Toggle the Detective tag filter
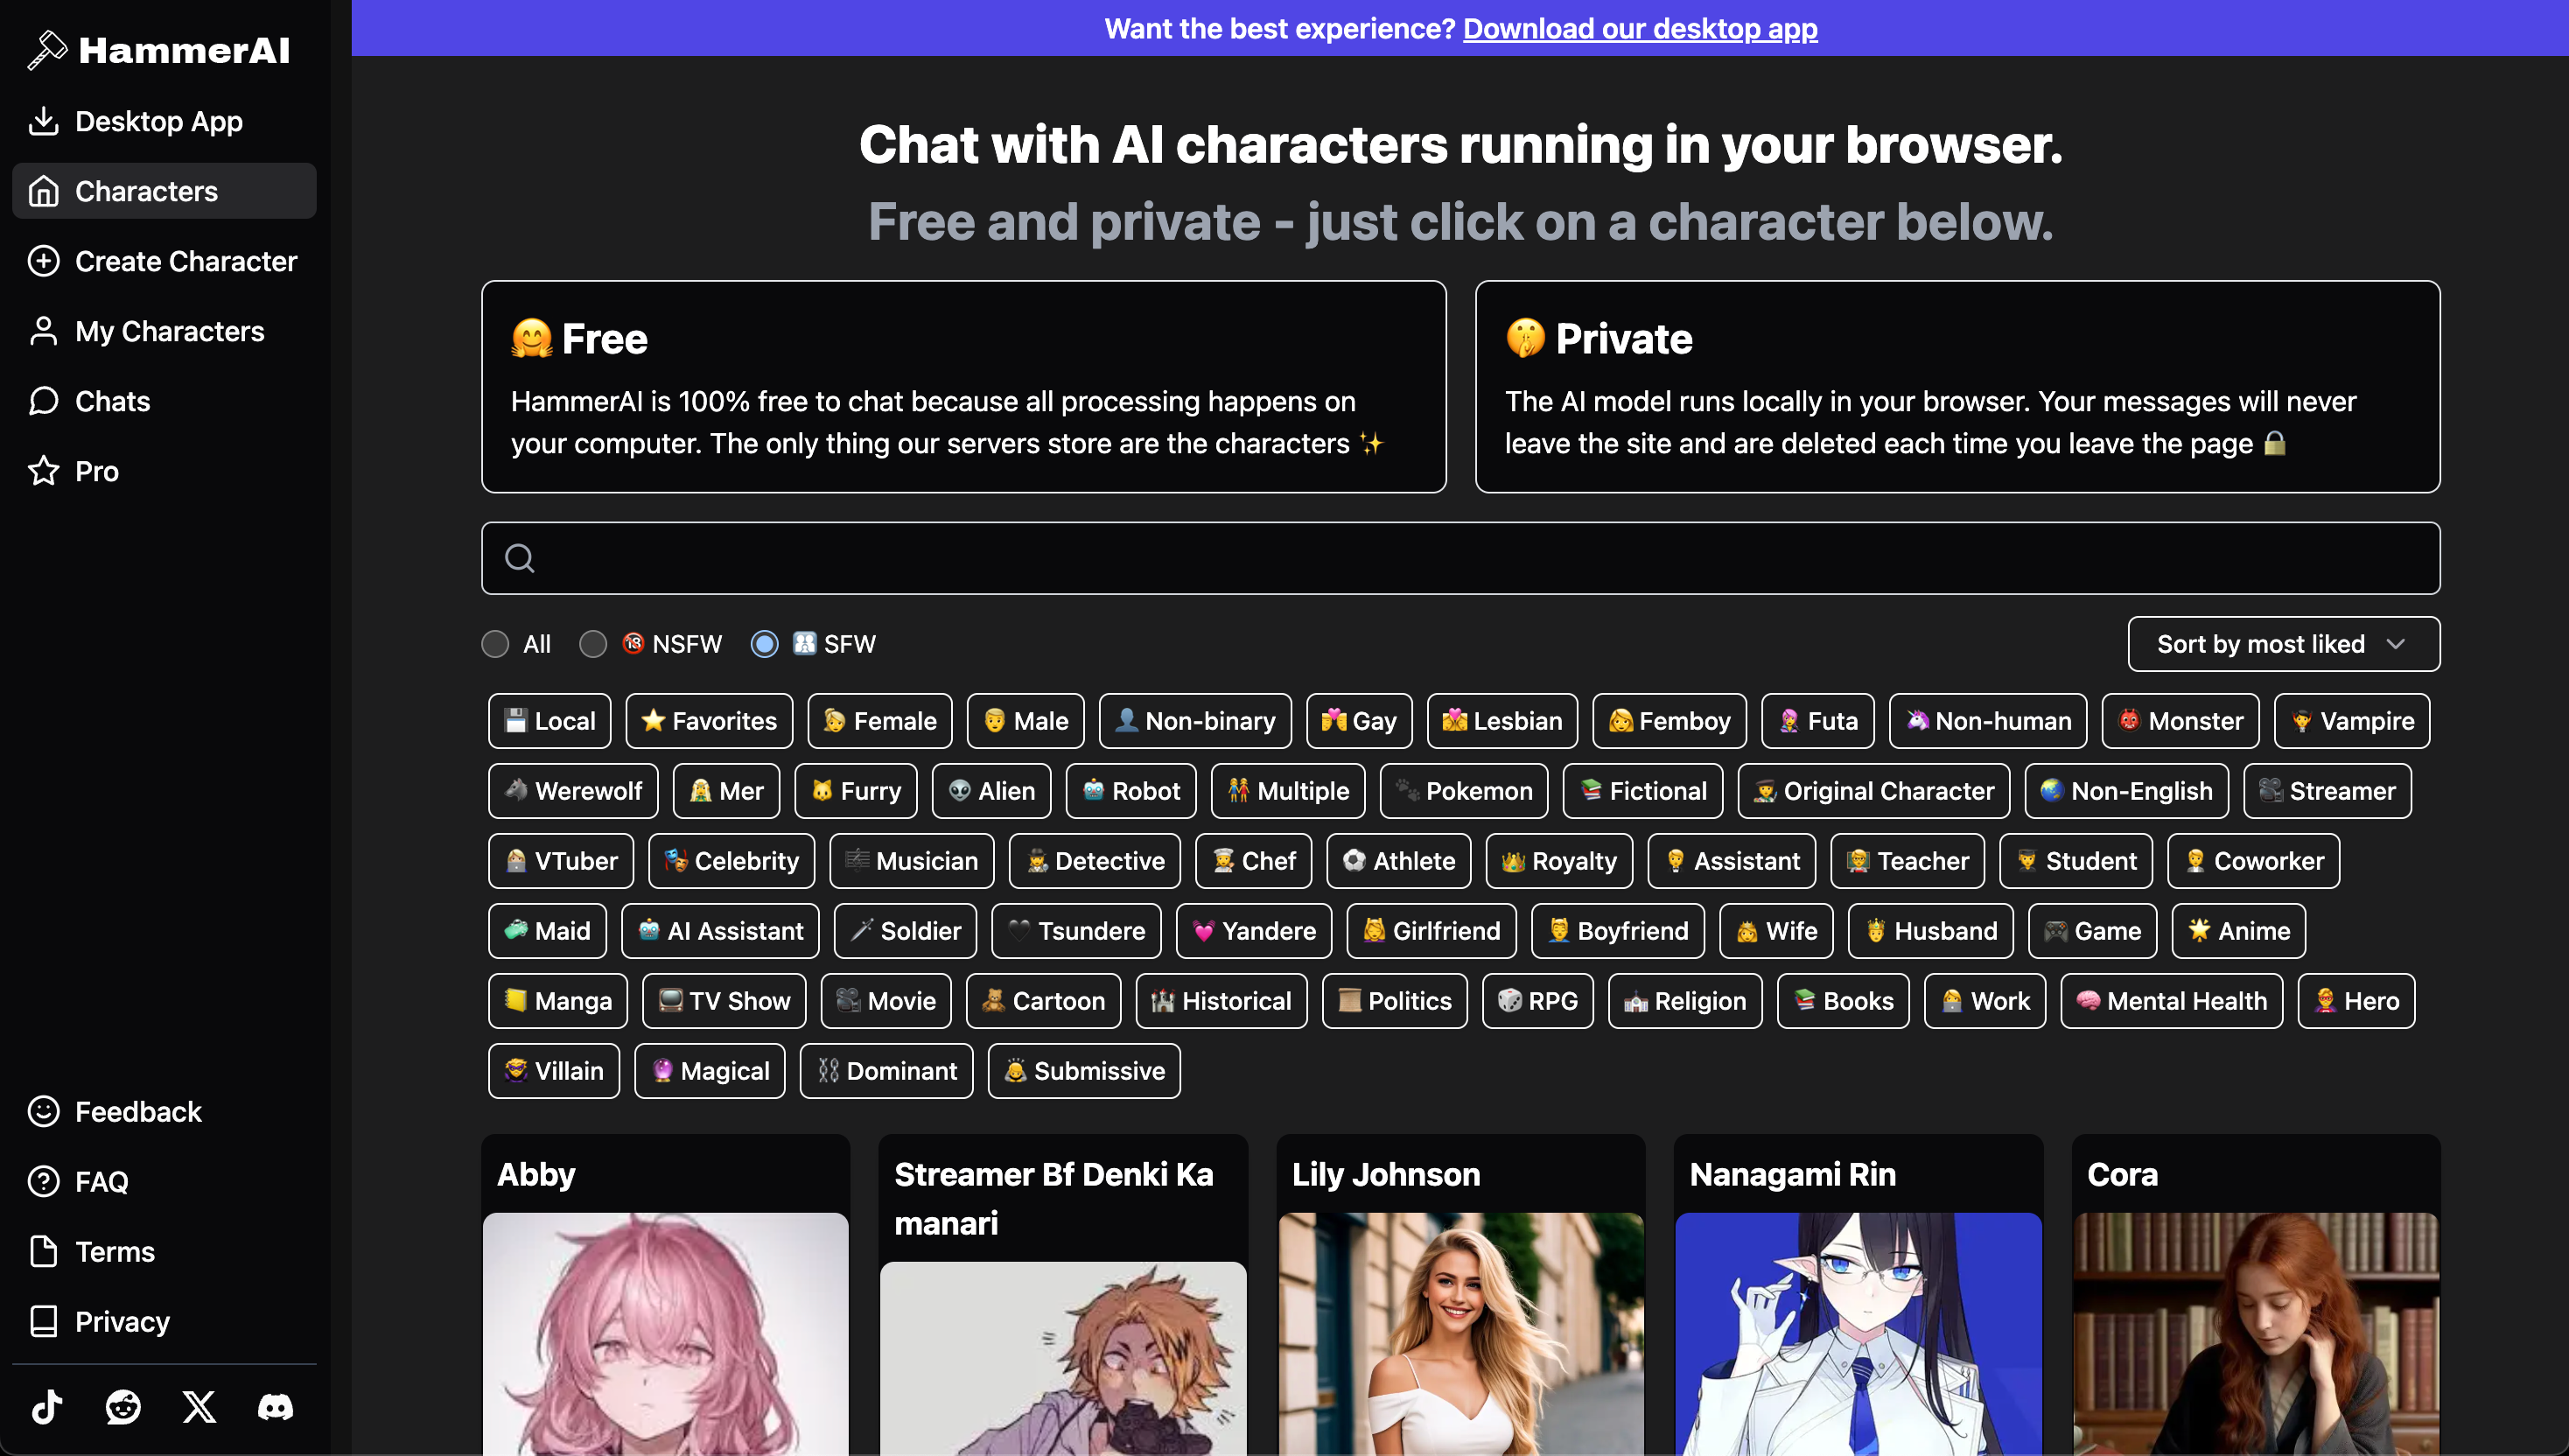The height and width of the screenshot is (1456, 2569). pyautogui.click(x=1095, y=861)
